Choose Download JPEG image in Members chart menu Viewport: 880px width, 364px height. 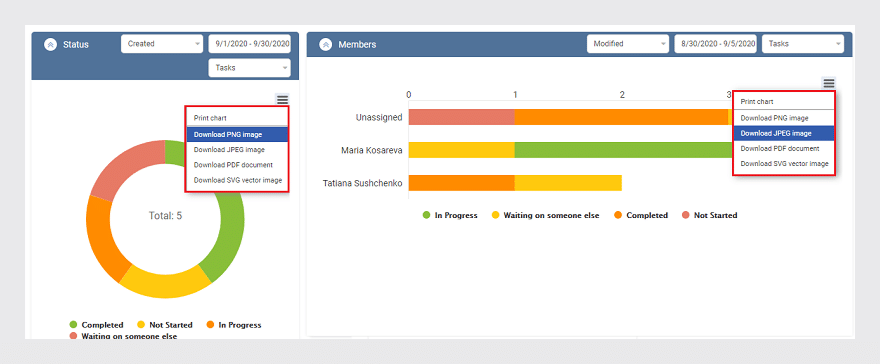[x=783, y=133]
